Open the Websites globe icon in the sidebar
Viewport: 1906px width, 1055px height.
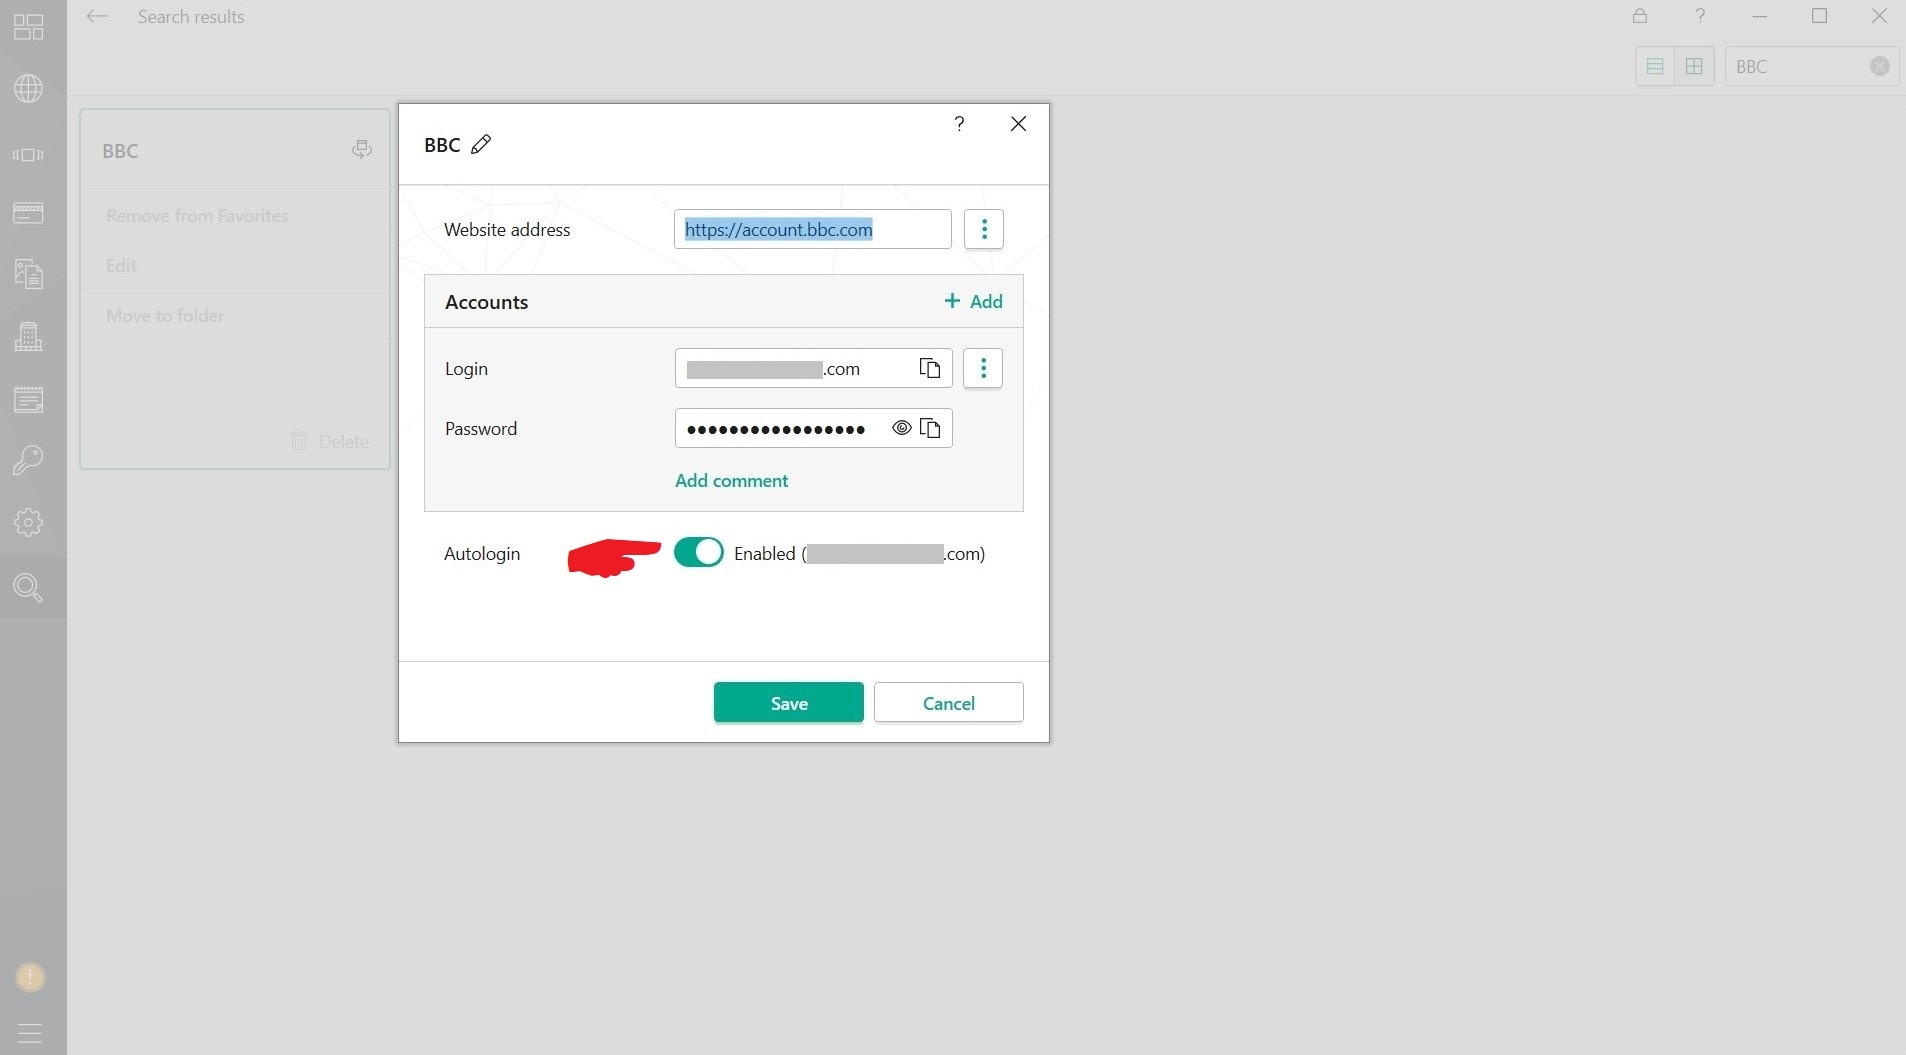click(x=28, y=89)
